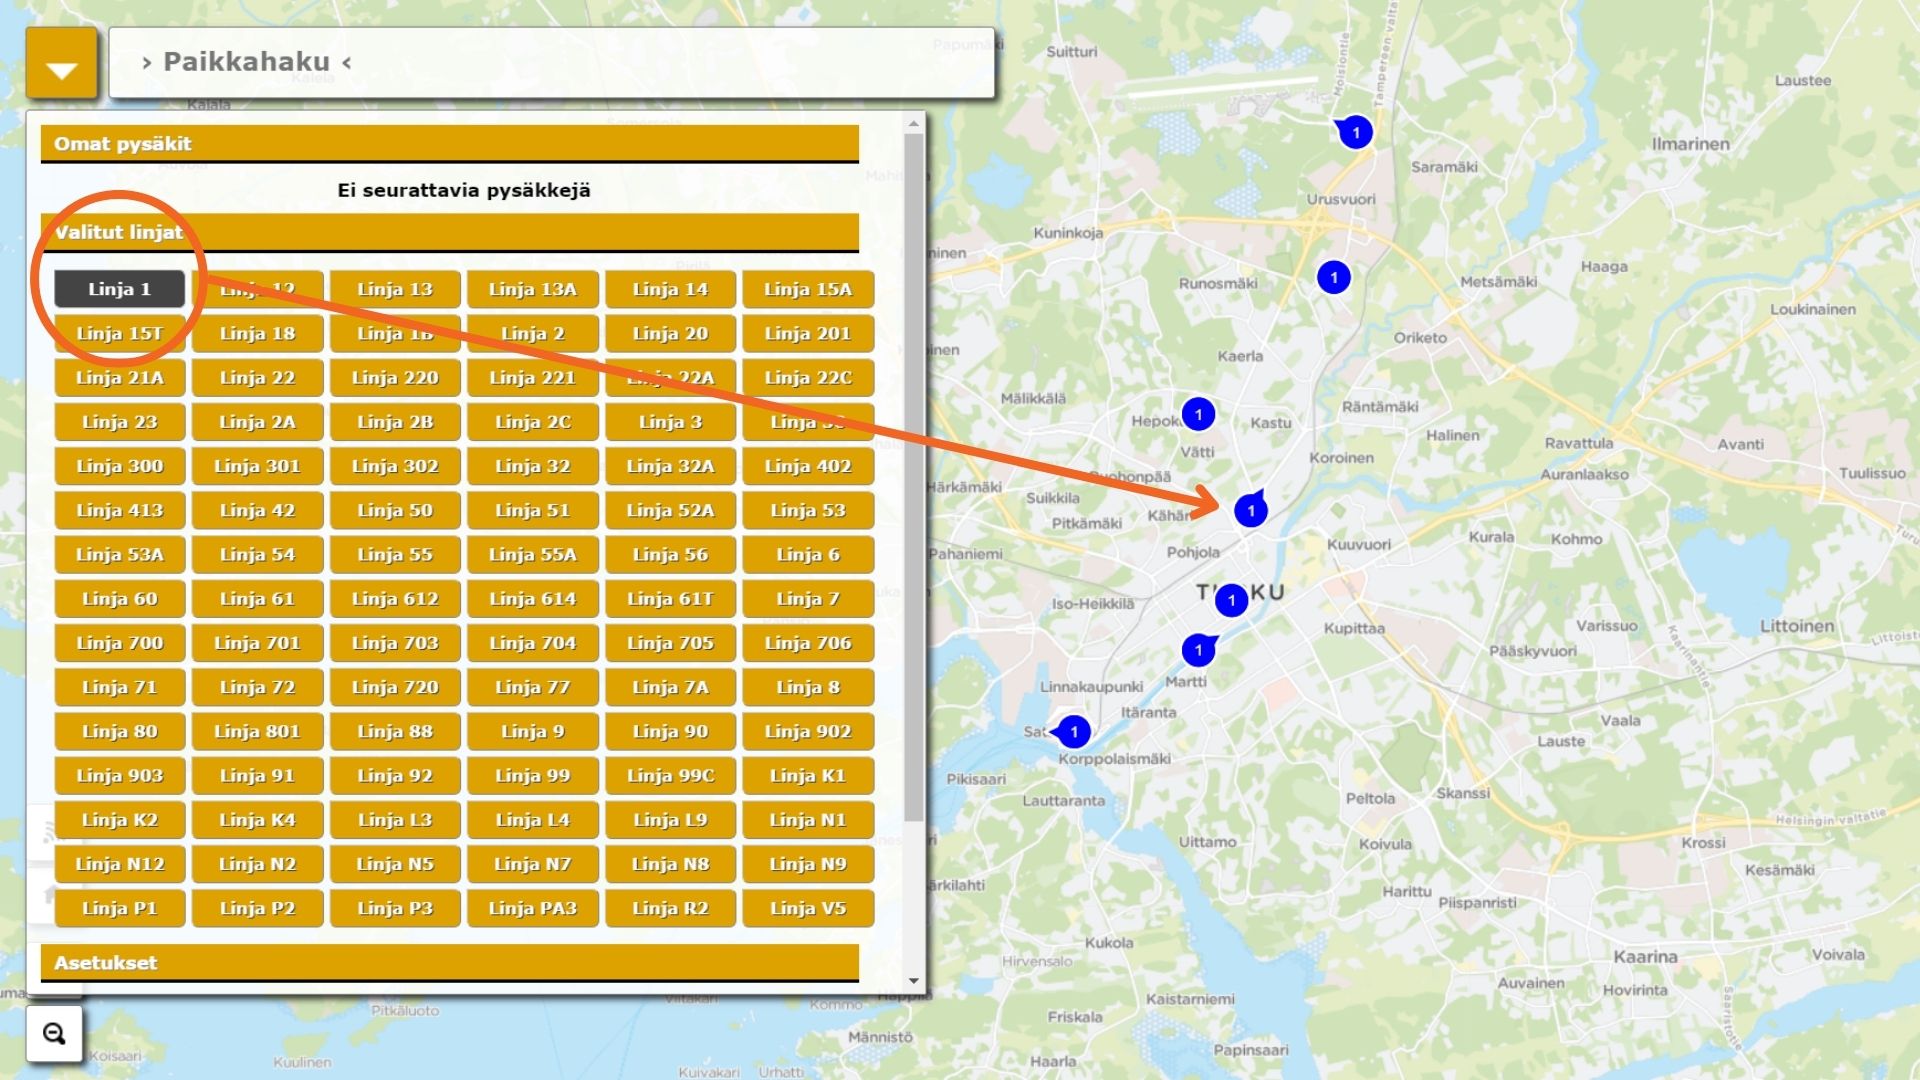Click the panel scrollbar down arrow
Image resolution: width=1920 pixels, height=1080 pixels.
pos(913,981)
